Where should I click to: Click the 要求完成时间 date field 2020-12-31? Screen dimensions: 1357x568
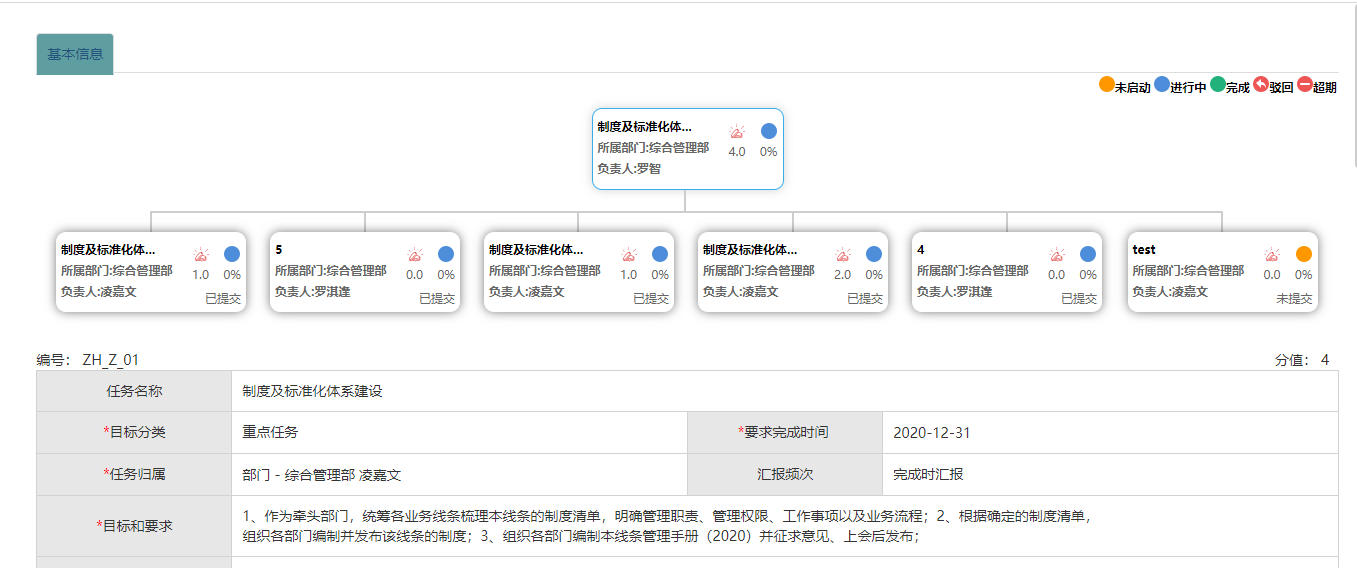[x=931, y=433]
